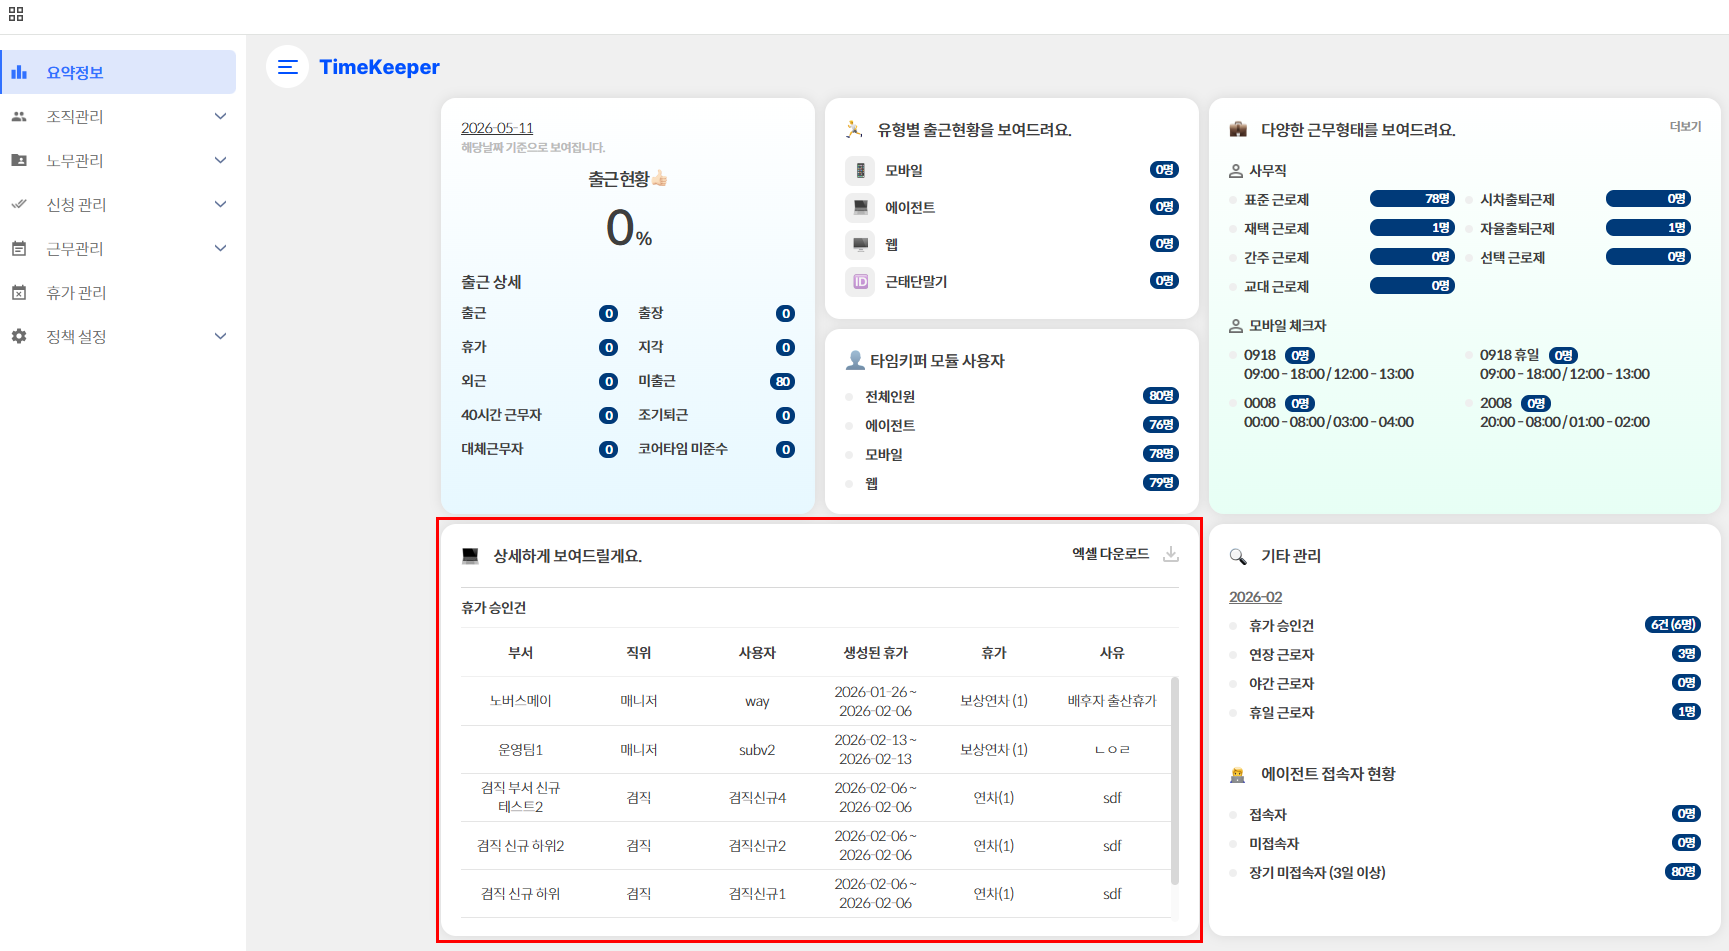The width and height of the screenshot is (1729, 951).
Task: Click the 생성된 휴가 column header
Action: click(x=875, y=653)
